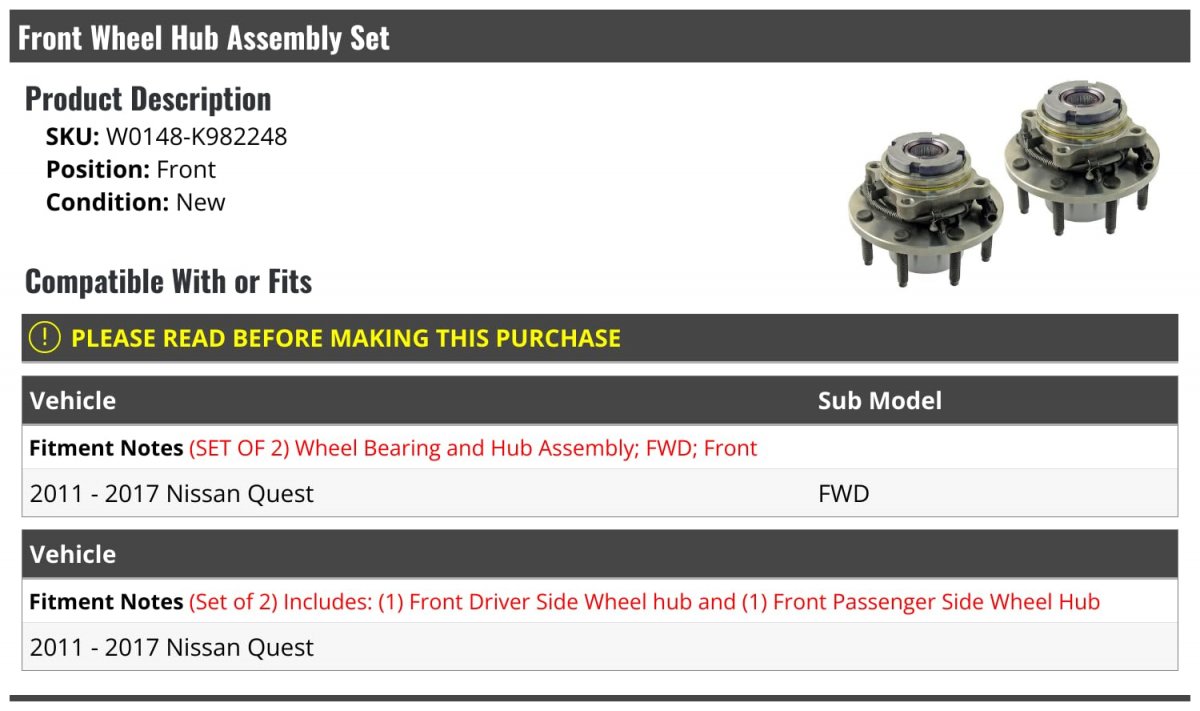The width and height of the screenshot is (1200, 711).
Task: Click the Vehicle column header beside Sub Model
Action: (73, 401)
